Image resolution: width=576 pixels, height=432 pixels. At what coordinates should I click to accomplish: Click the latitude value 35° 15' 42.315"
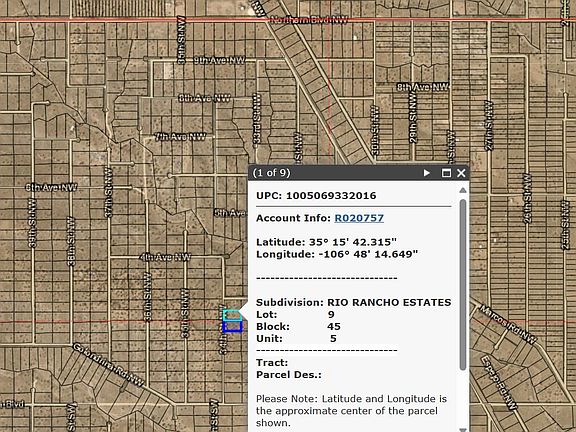tap(353, 242)
